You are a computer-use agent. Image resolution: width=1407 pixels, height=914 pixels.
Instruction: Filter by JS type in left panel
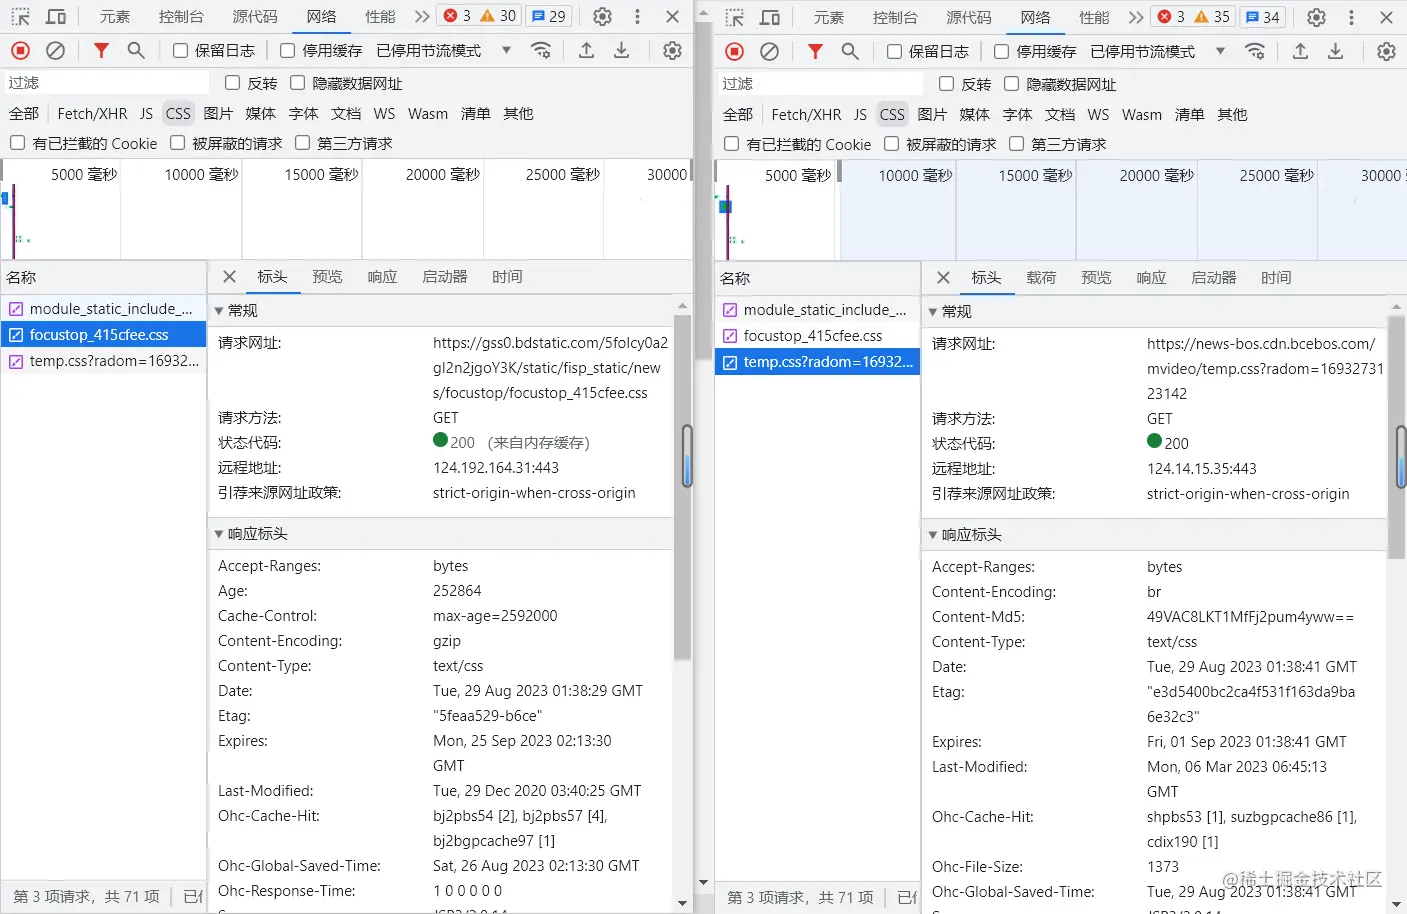(x=146, y=114)
